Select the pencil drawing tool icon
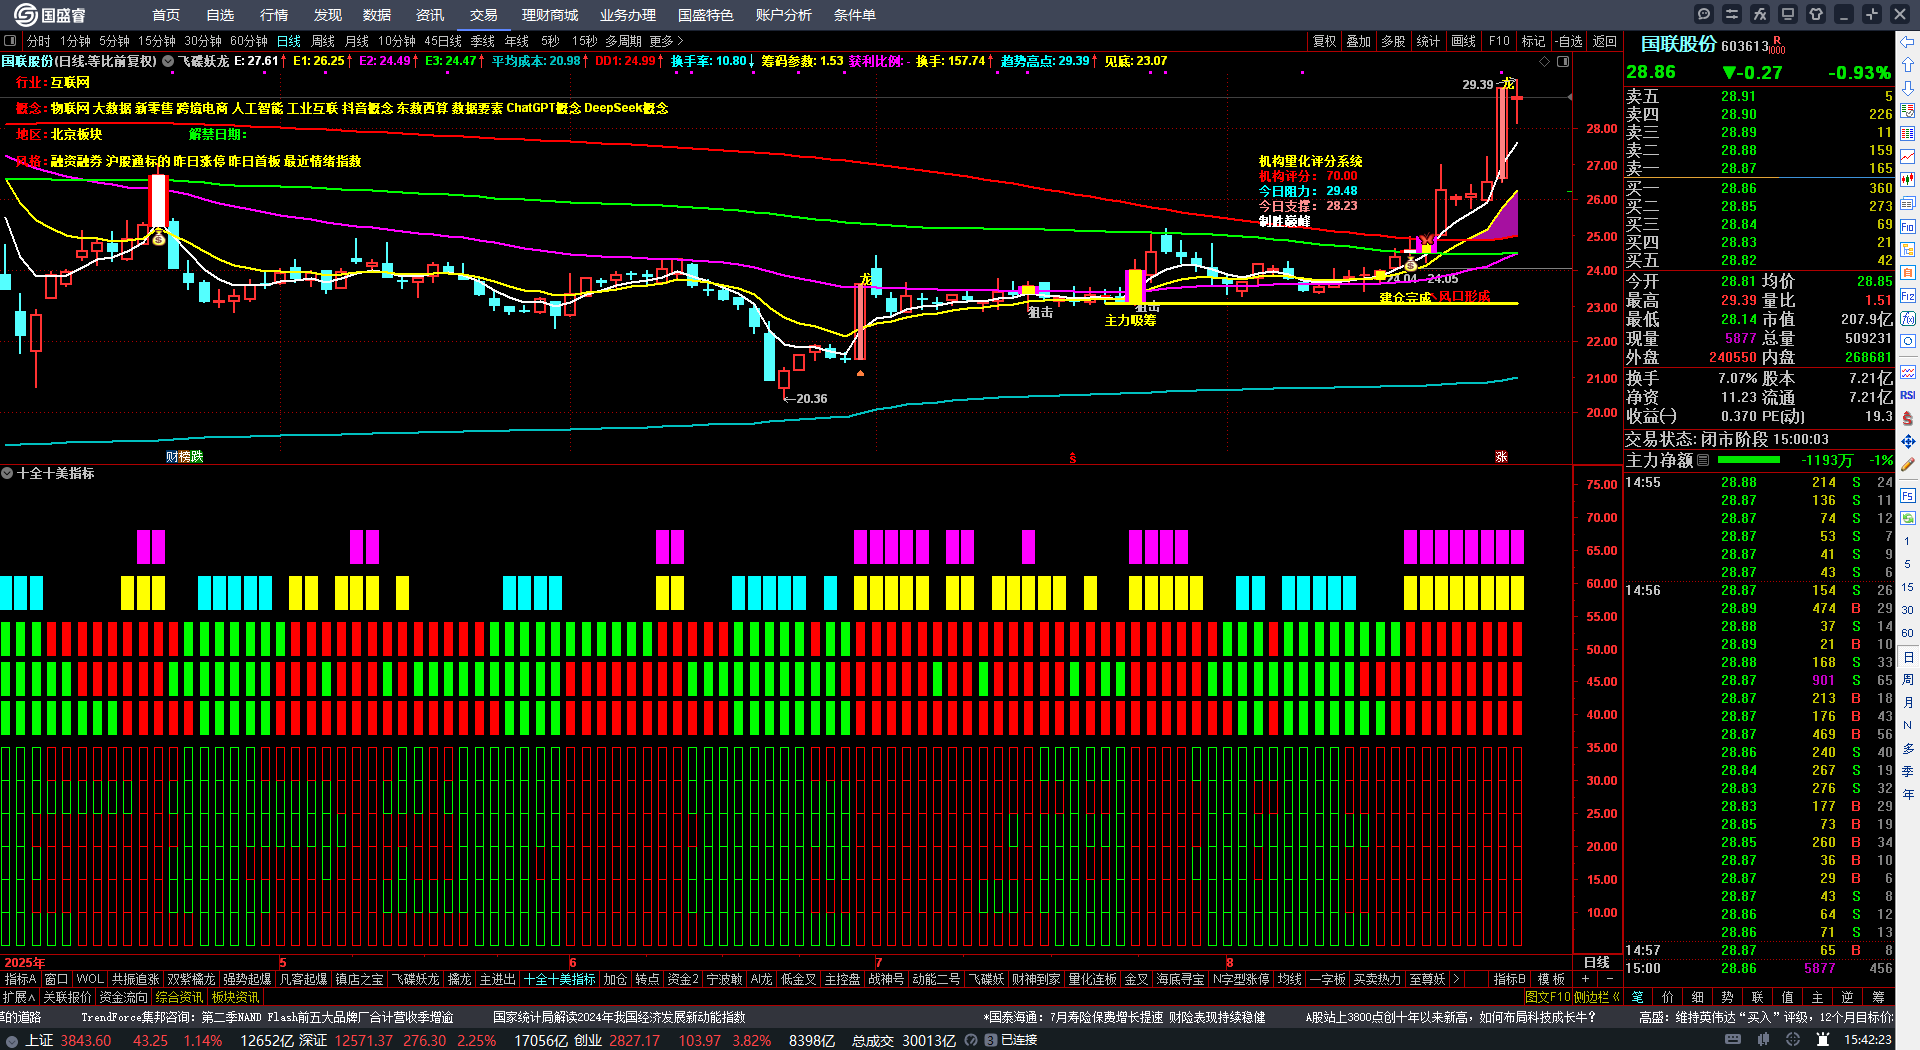1920x1050 pixels. coord(1908,464)
